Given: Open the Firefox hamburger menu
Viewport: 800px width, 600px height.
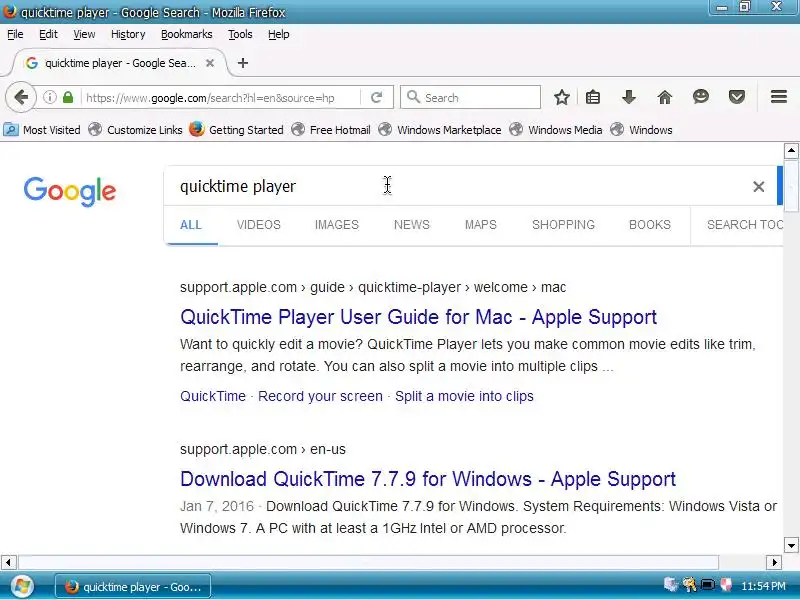Looking at the screenshot, I should [779, 97].
